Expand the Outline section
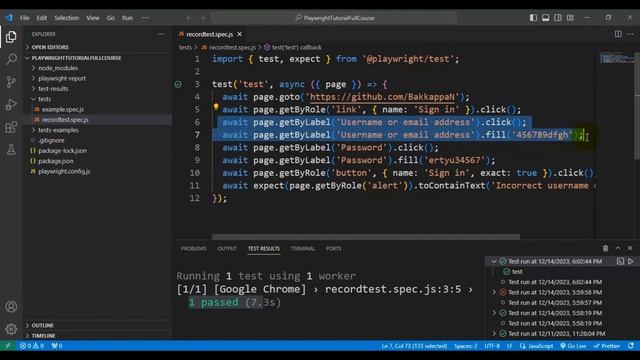 tap(97, 325)
